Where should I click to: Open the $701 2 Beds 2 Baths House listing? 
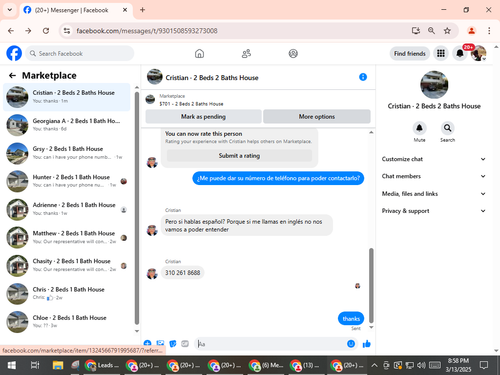pos(191,104)
